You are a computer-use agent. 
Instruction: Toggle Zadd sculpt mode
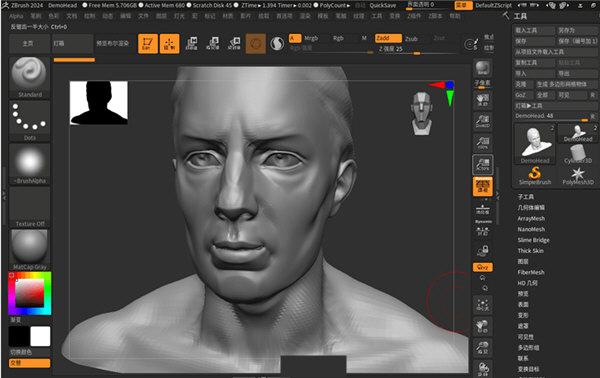388,38
